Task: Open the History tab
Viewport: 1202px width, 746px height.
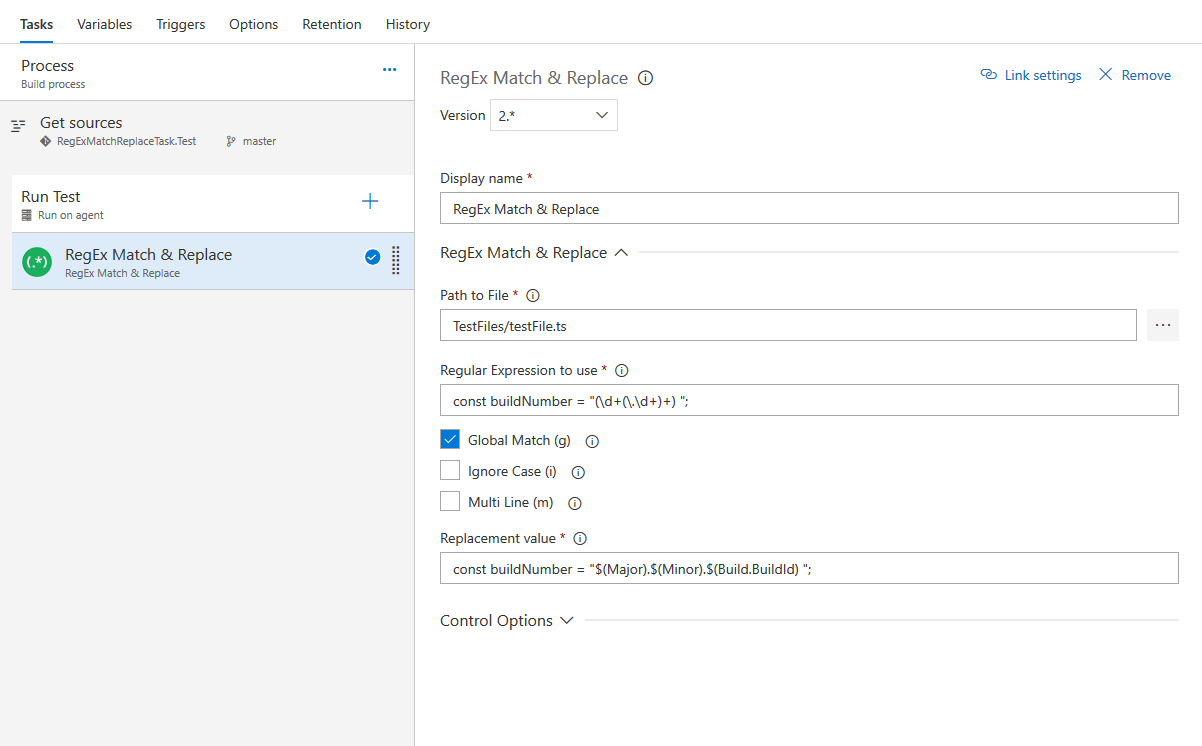Action: (x=408, y=24)
